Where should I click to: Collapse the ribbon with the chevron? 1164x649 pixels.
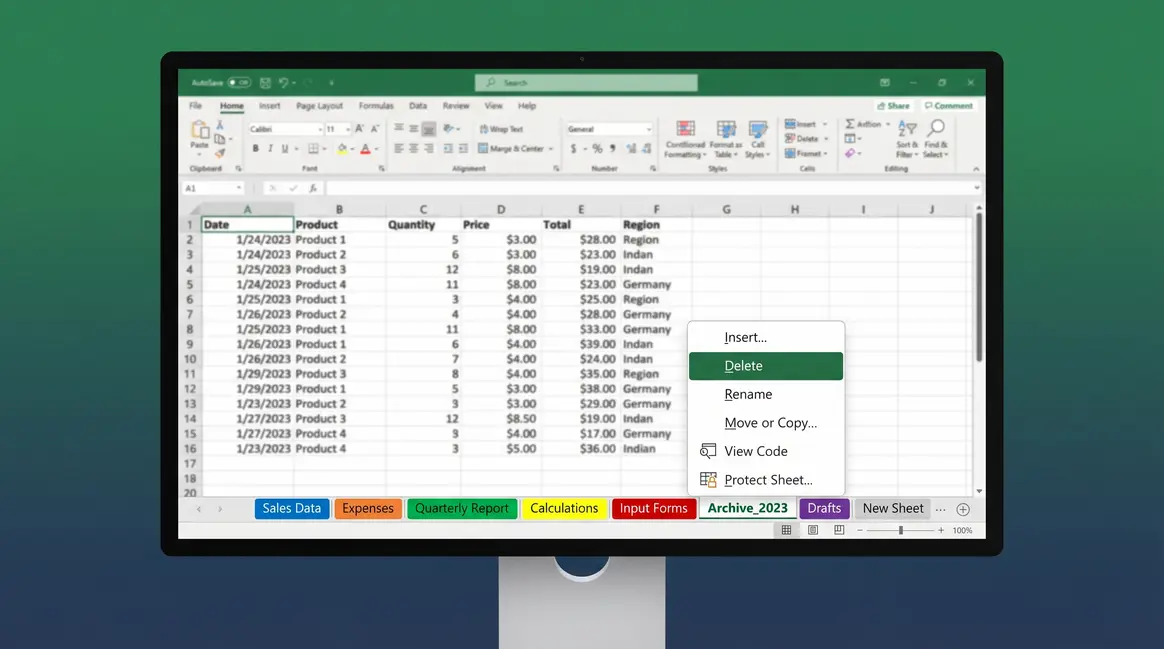(x=975, y=169)
